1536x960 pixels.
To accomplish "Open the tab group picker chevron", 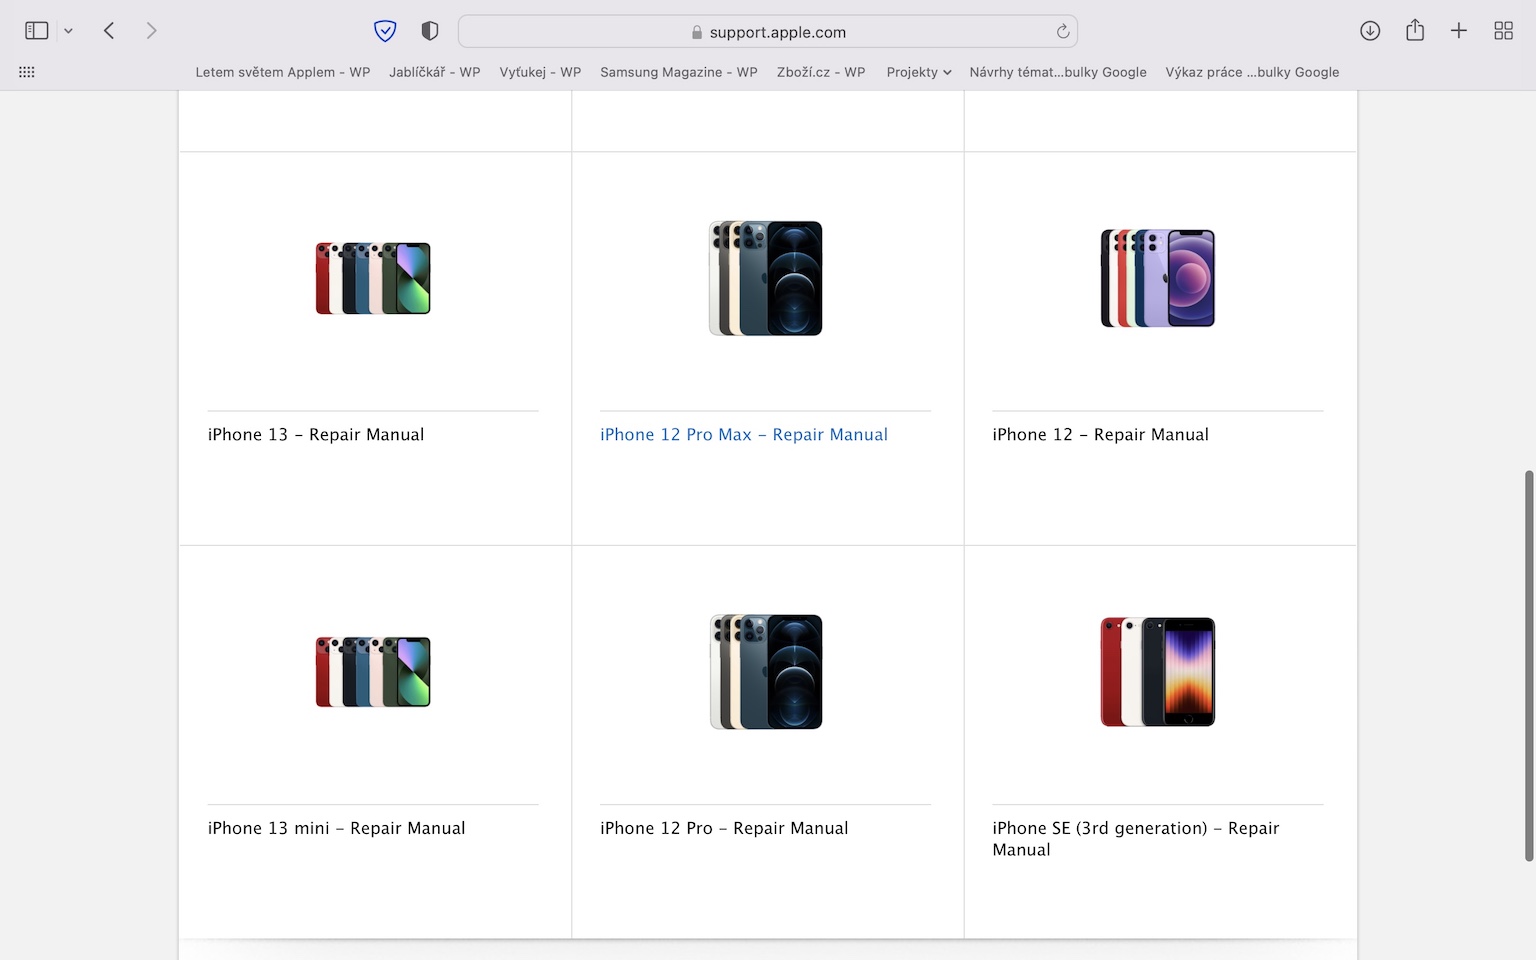I will 68,31.
